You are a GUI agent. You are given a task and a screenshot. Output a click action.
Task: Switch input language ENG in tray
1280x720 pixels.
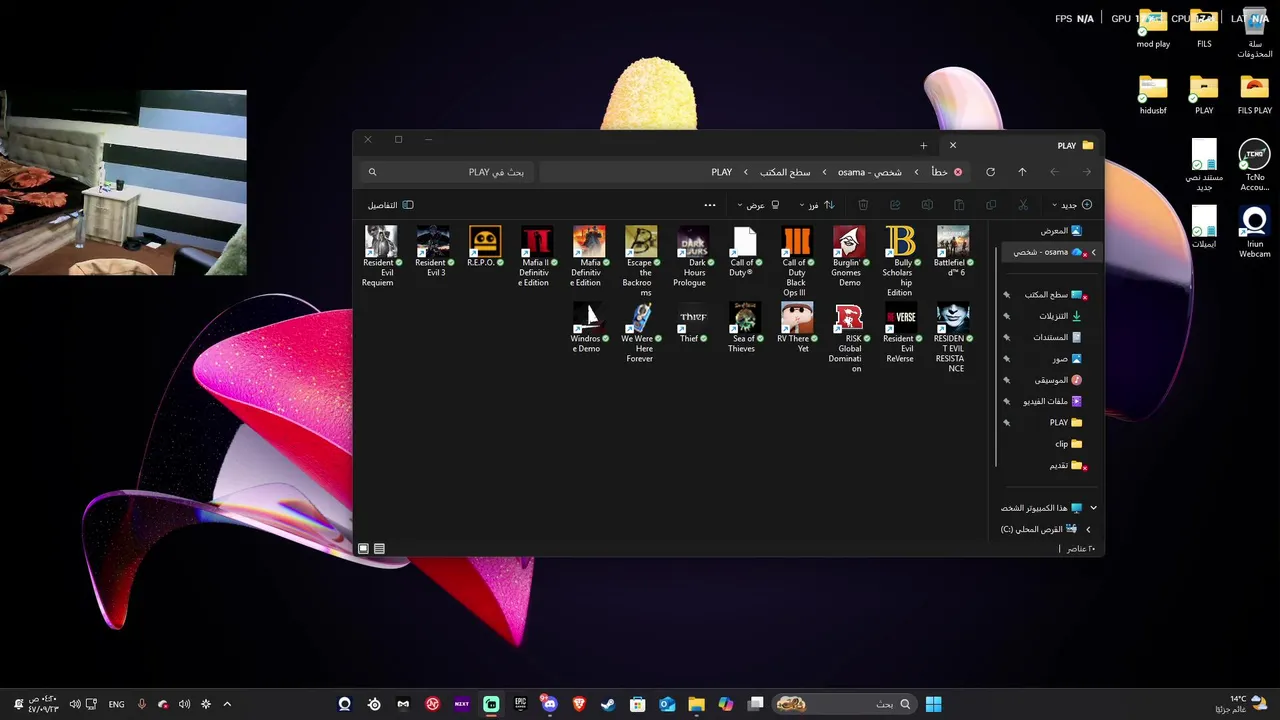116,704
